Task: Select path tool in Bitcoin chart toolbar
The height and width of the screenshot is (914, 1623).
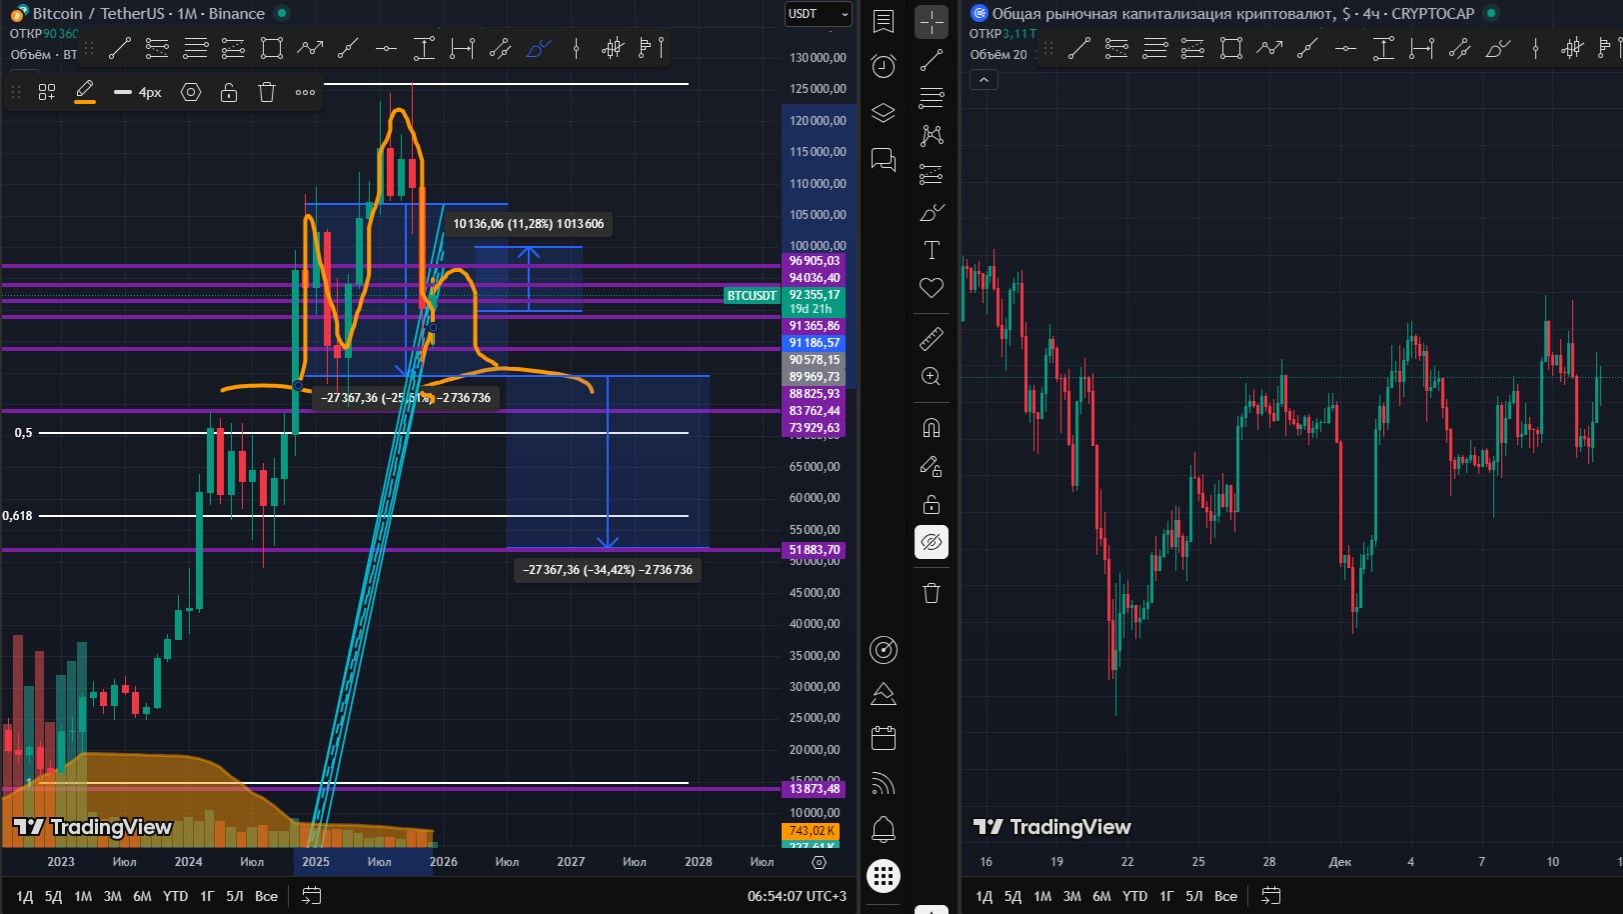Action: (x=310, y=47)
